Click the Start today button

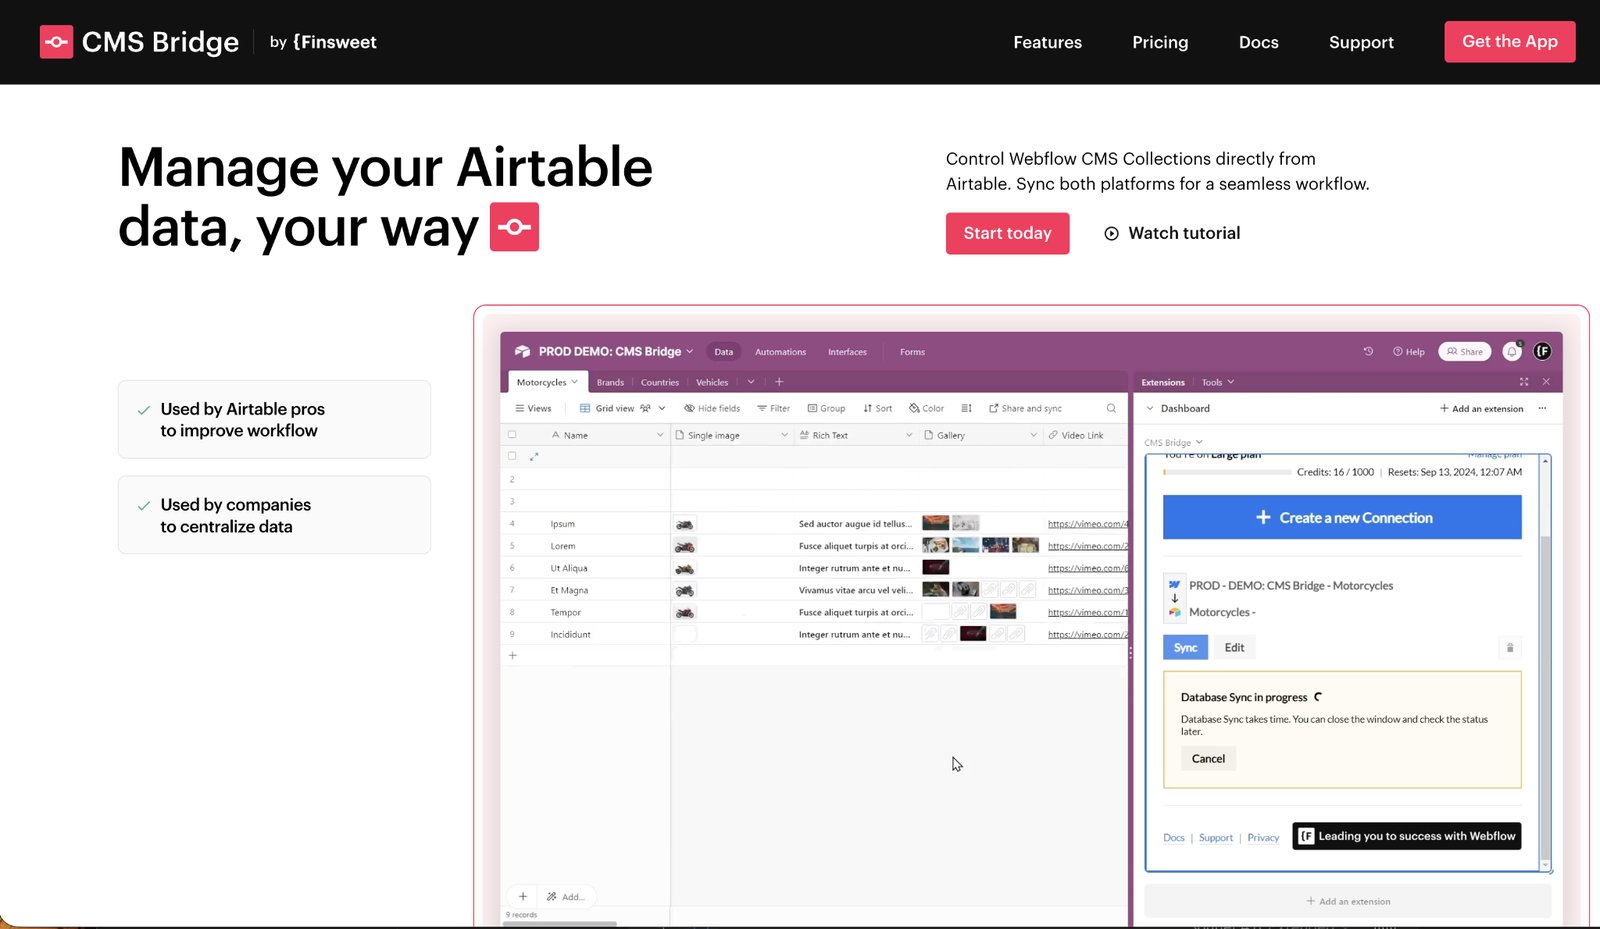[1007, 233]
